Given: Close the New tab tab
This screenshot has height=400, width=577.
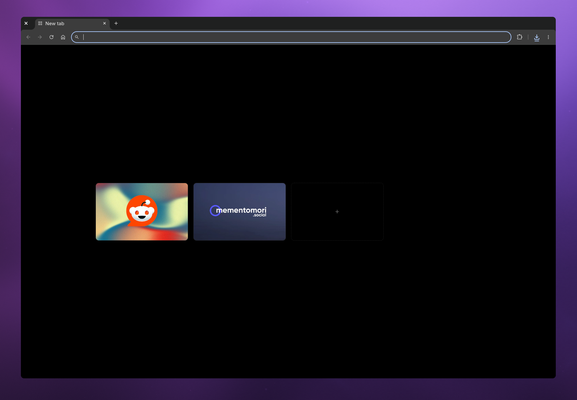Looking at the screenshot, I should 105,24.
